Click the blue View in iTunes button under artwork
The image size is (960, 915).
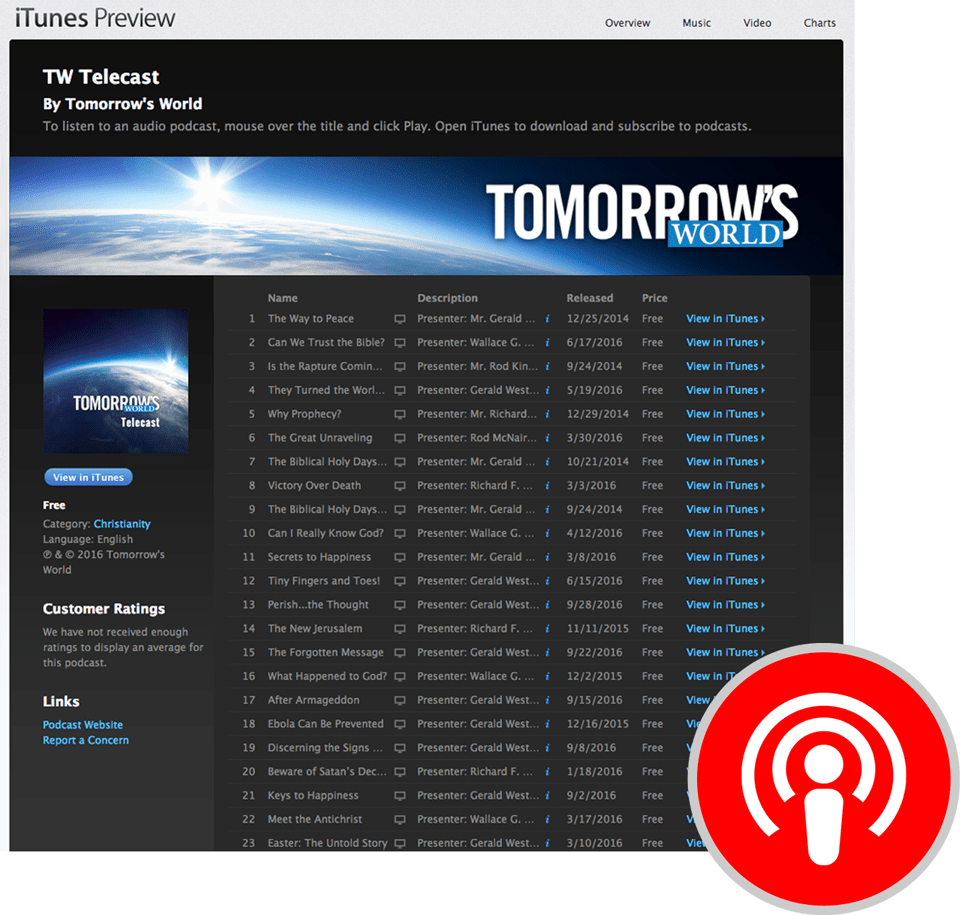(x=88, y=477)
